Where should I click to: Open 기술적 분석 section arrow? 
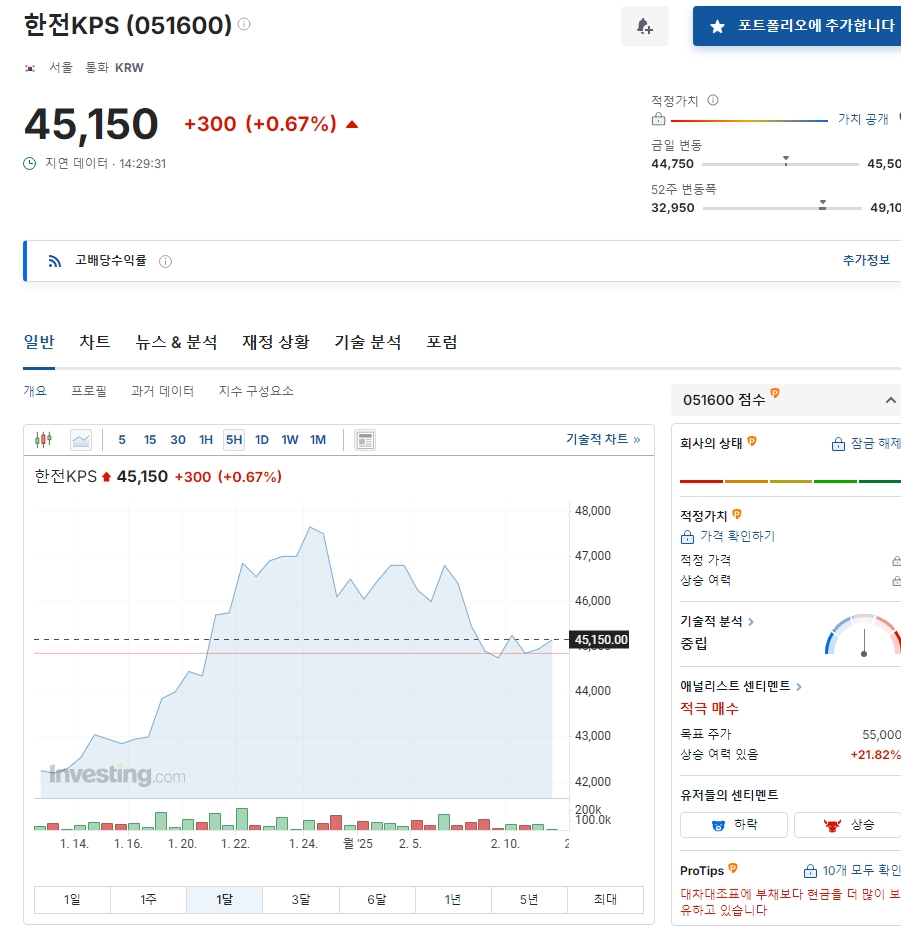751,622
